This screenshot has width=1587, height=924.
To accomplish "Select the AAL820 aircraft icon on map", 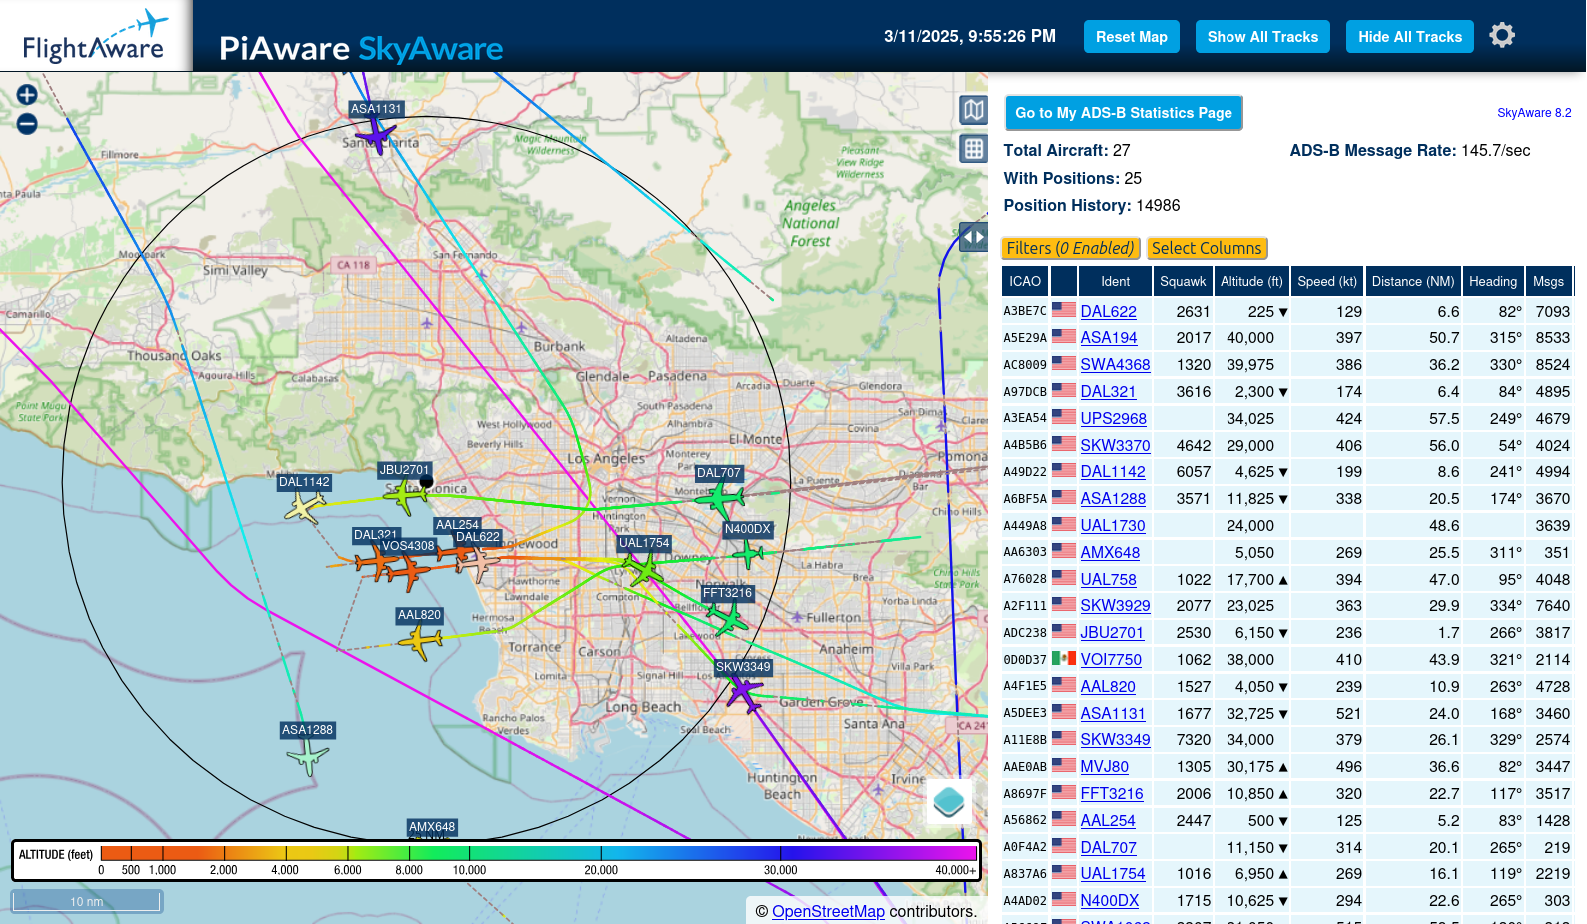I will pos(420,641).
